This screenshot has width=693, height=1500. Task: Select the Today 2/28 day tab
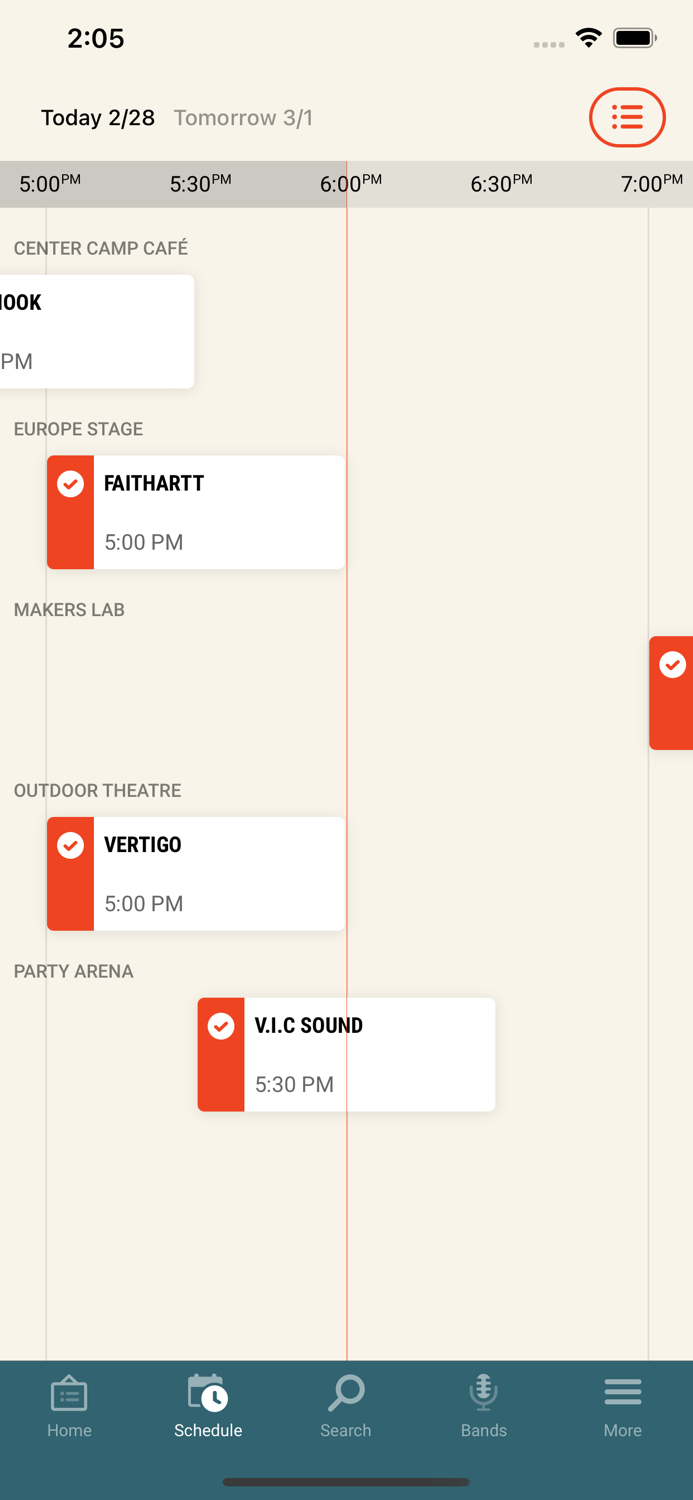pyautogui.click(x=98, y=118)
